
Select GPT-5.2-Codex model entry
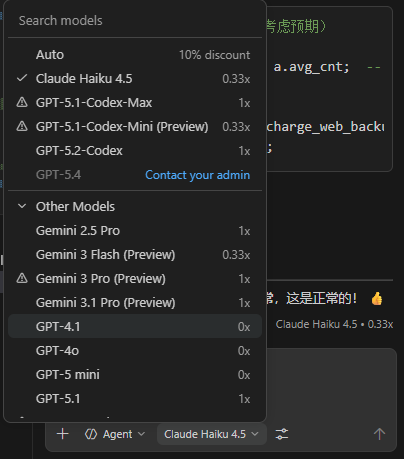coord(135,151)
